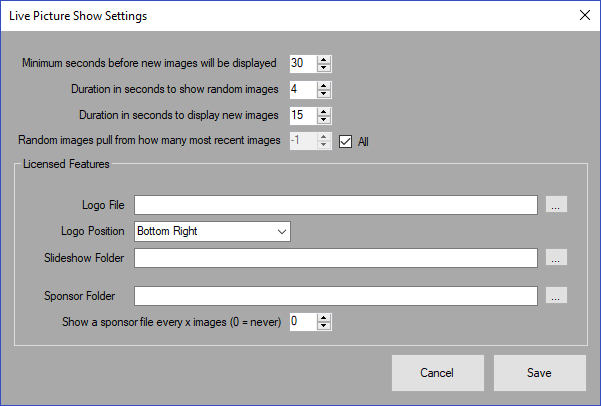Browse for the Sponsor Folder
The image size is (601, 406).
tap(556, 295)
